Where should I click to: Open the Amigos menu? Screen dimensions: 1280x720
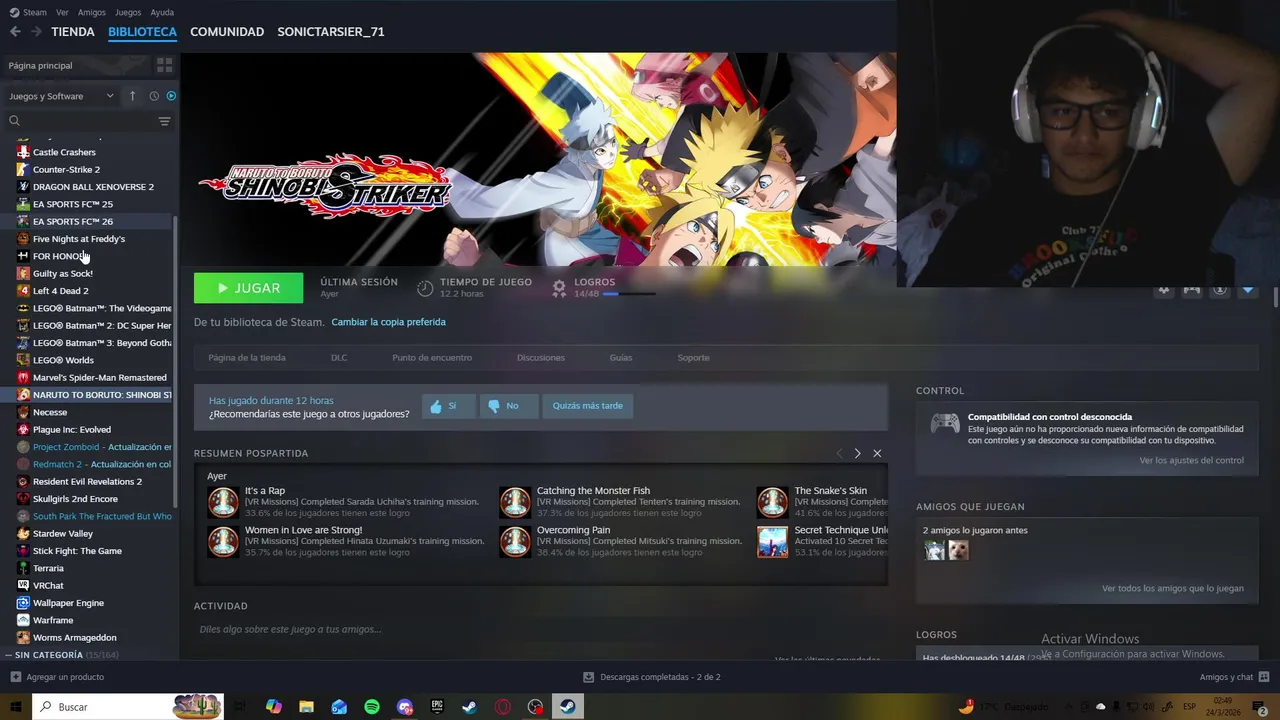(x=92, y=12)
